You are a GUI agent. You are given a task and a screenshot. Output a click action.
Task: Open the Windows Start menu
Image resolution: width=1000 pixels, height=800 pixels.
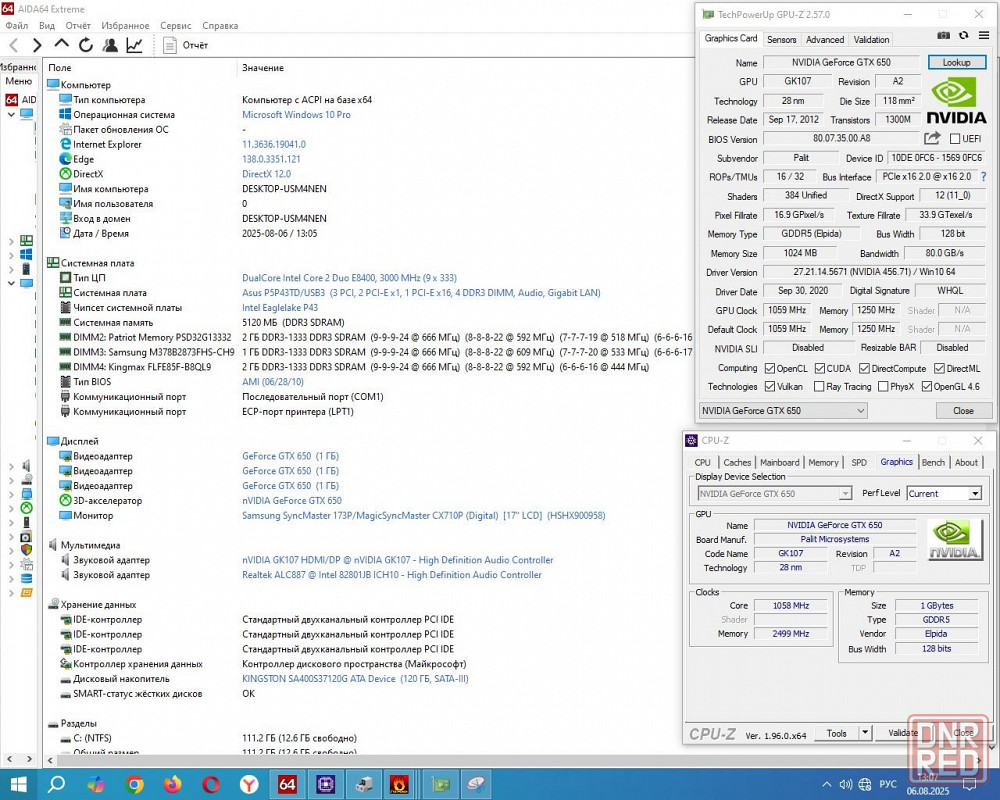point(18,784)
